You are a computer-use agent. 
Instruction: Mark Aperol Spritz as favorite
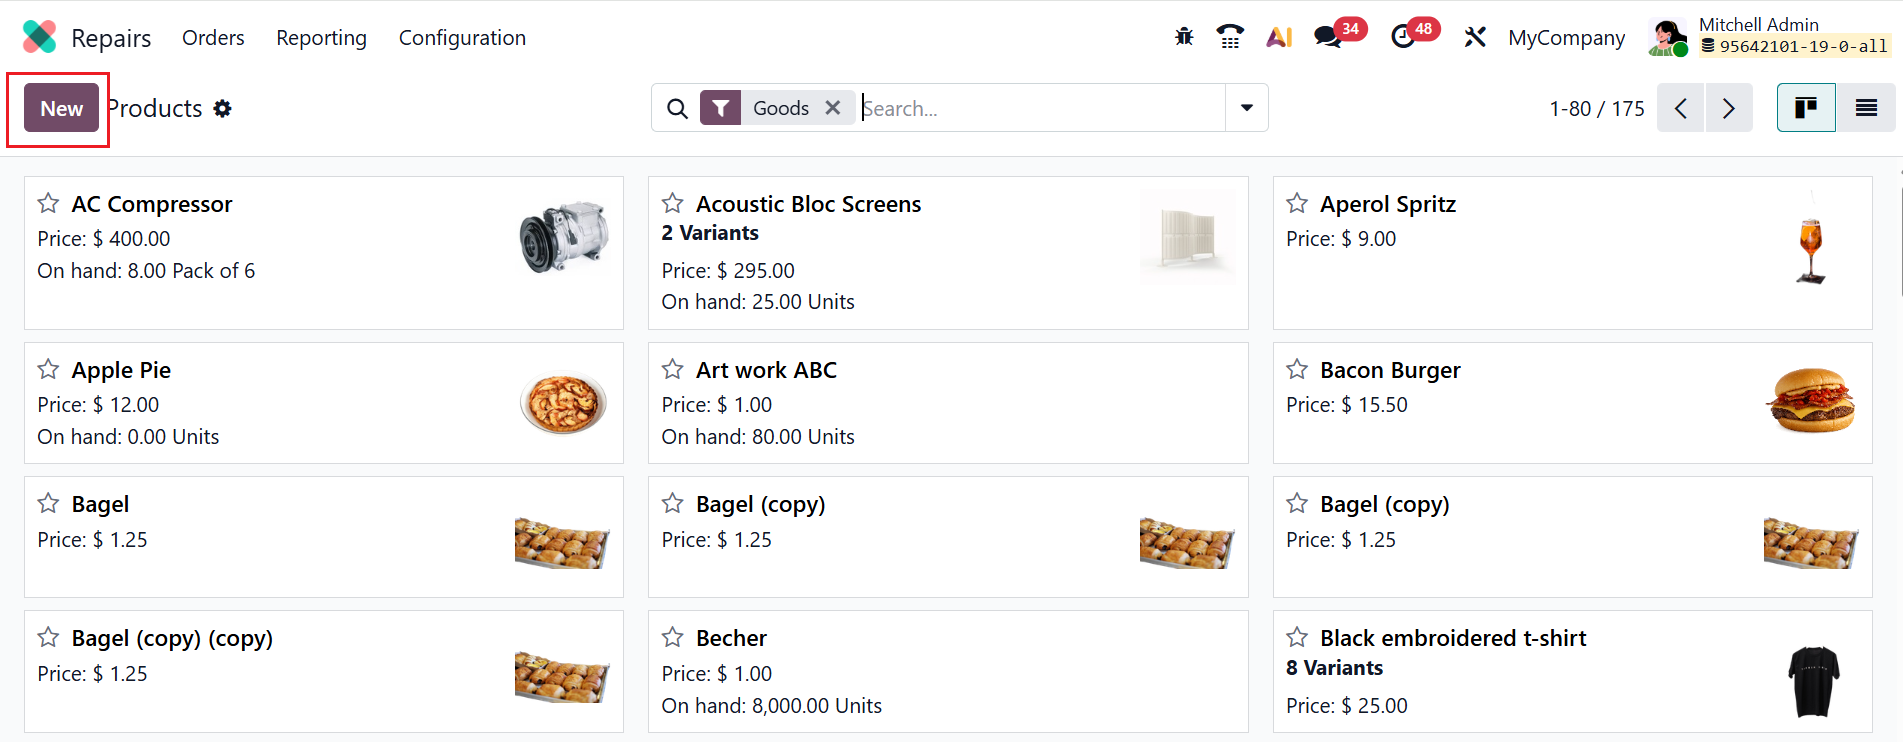(1297, 204)
